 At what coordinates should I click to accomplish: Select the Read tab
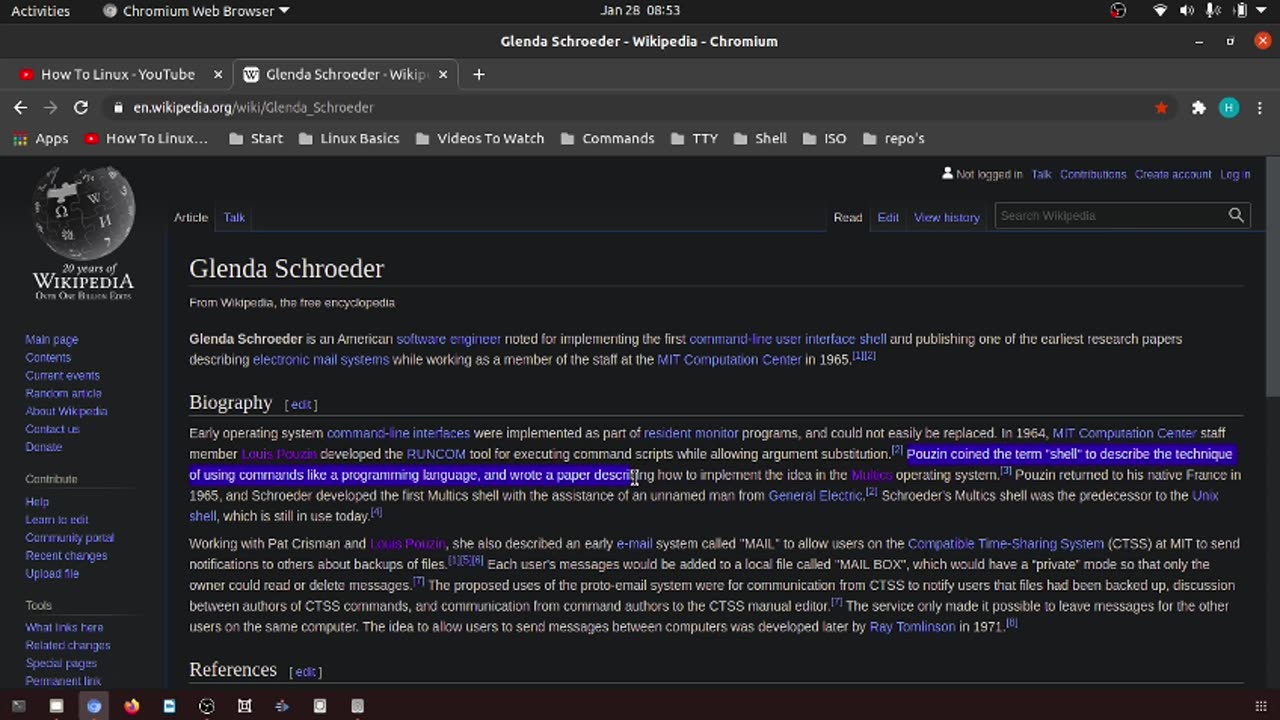[848, 217]
